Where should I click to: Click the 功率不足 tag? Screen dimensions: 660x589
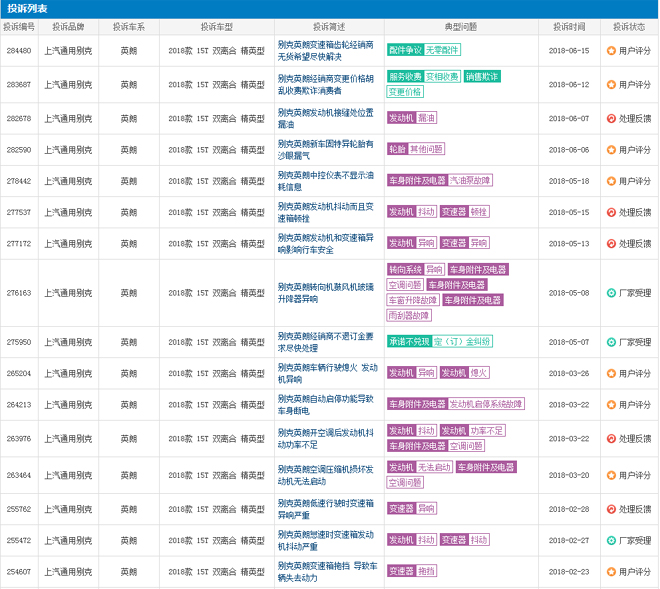coord(487,431)
